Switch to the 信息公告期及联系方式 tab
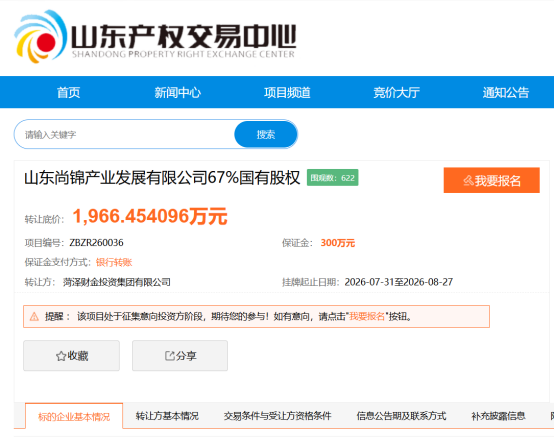Viewport: 554px width, 438px height. pos(401,416)
